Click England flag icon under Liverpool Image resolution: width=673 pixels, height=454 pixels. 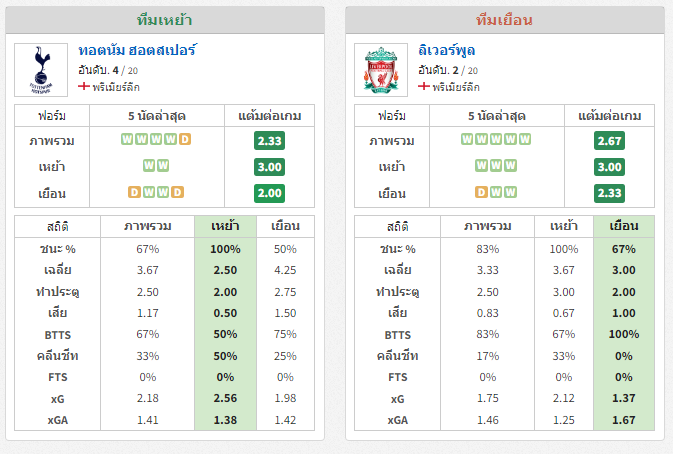424,87
